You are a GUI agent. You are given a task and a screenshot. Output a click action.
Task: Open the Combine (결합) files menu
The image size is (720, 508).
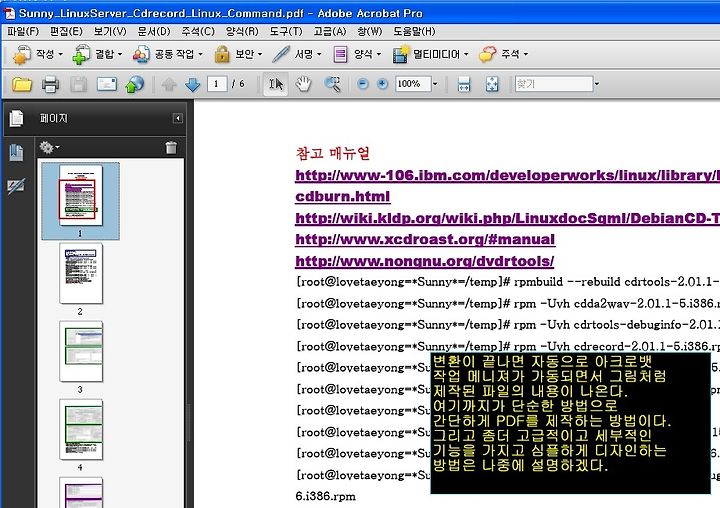tap(97, 54)
